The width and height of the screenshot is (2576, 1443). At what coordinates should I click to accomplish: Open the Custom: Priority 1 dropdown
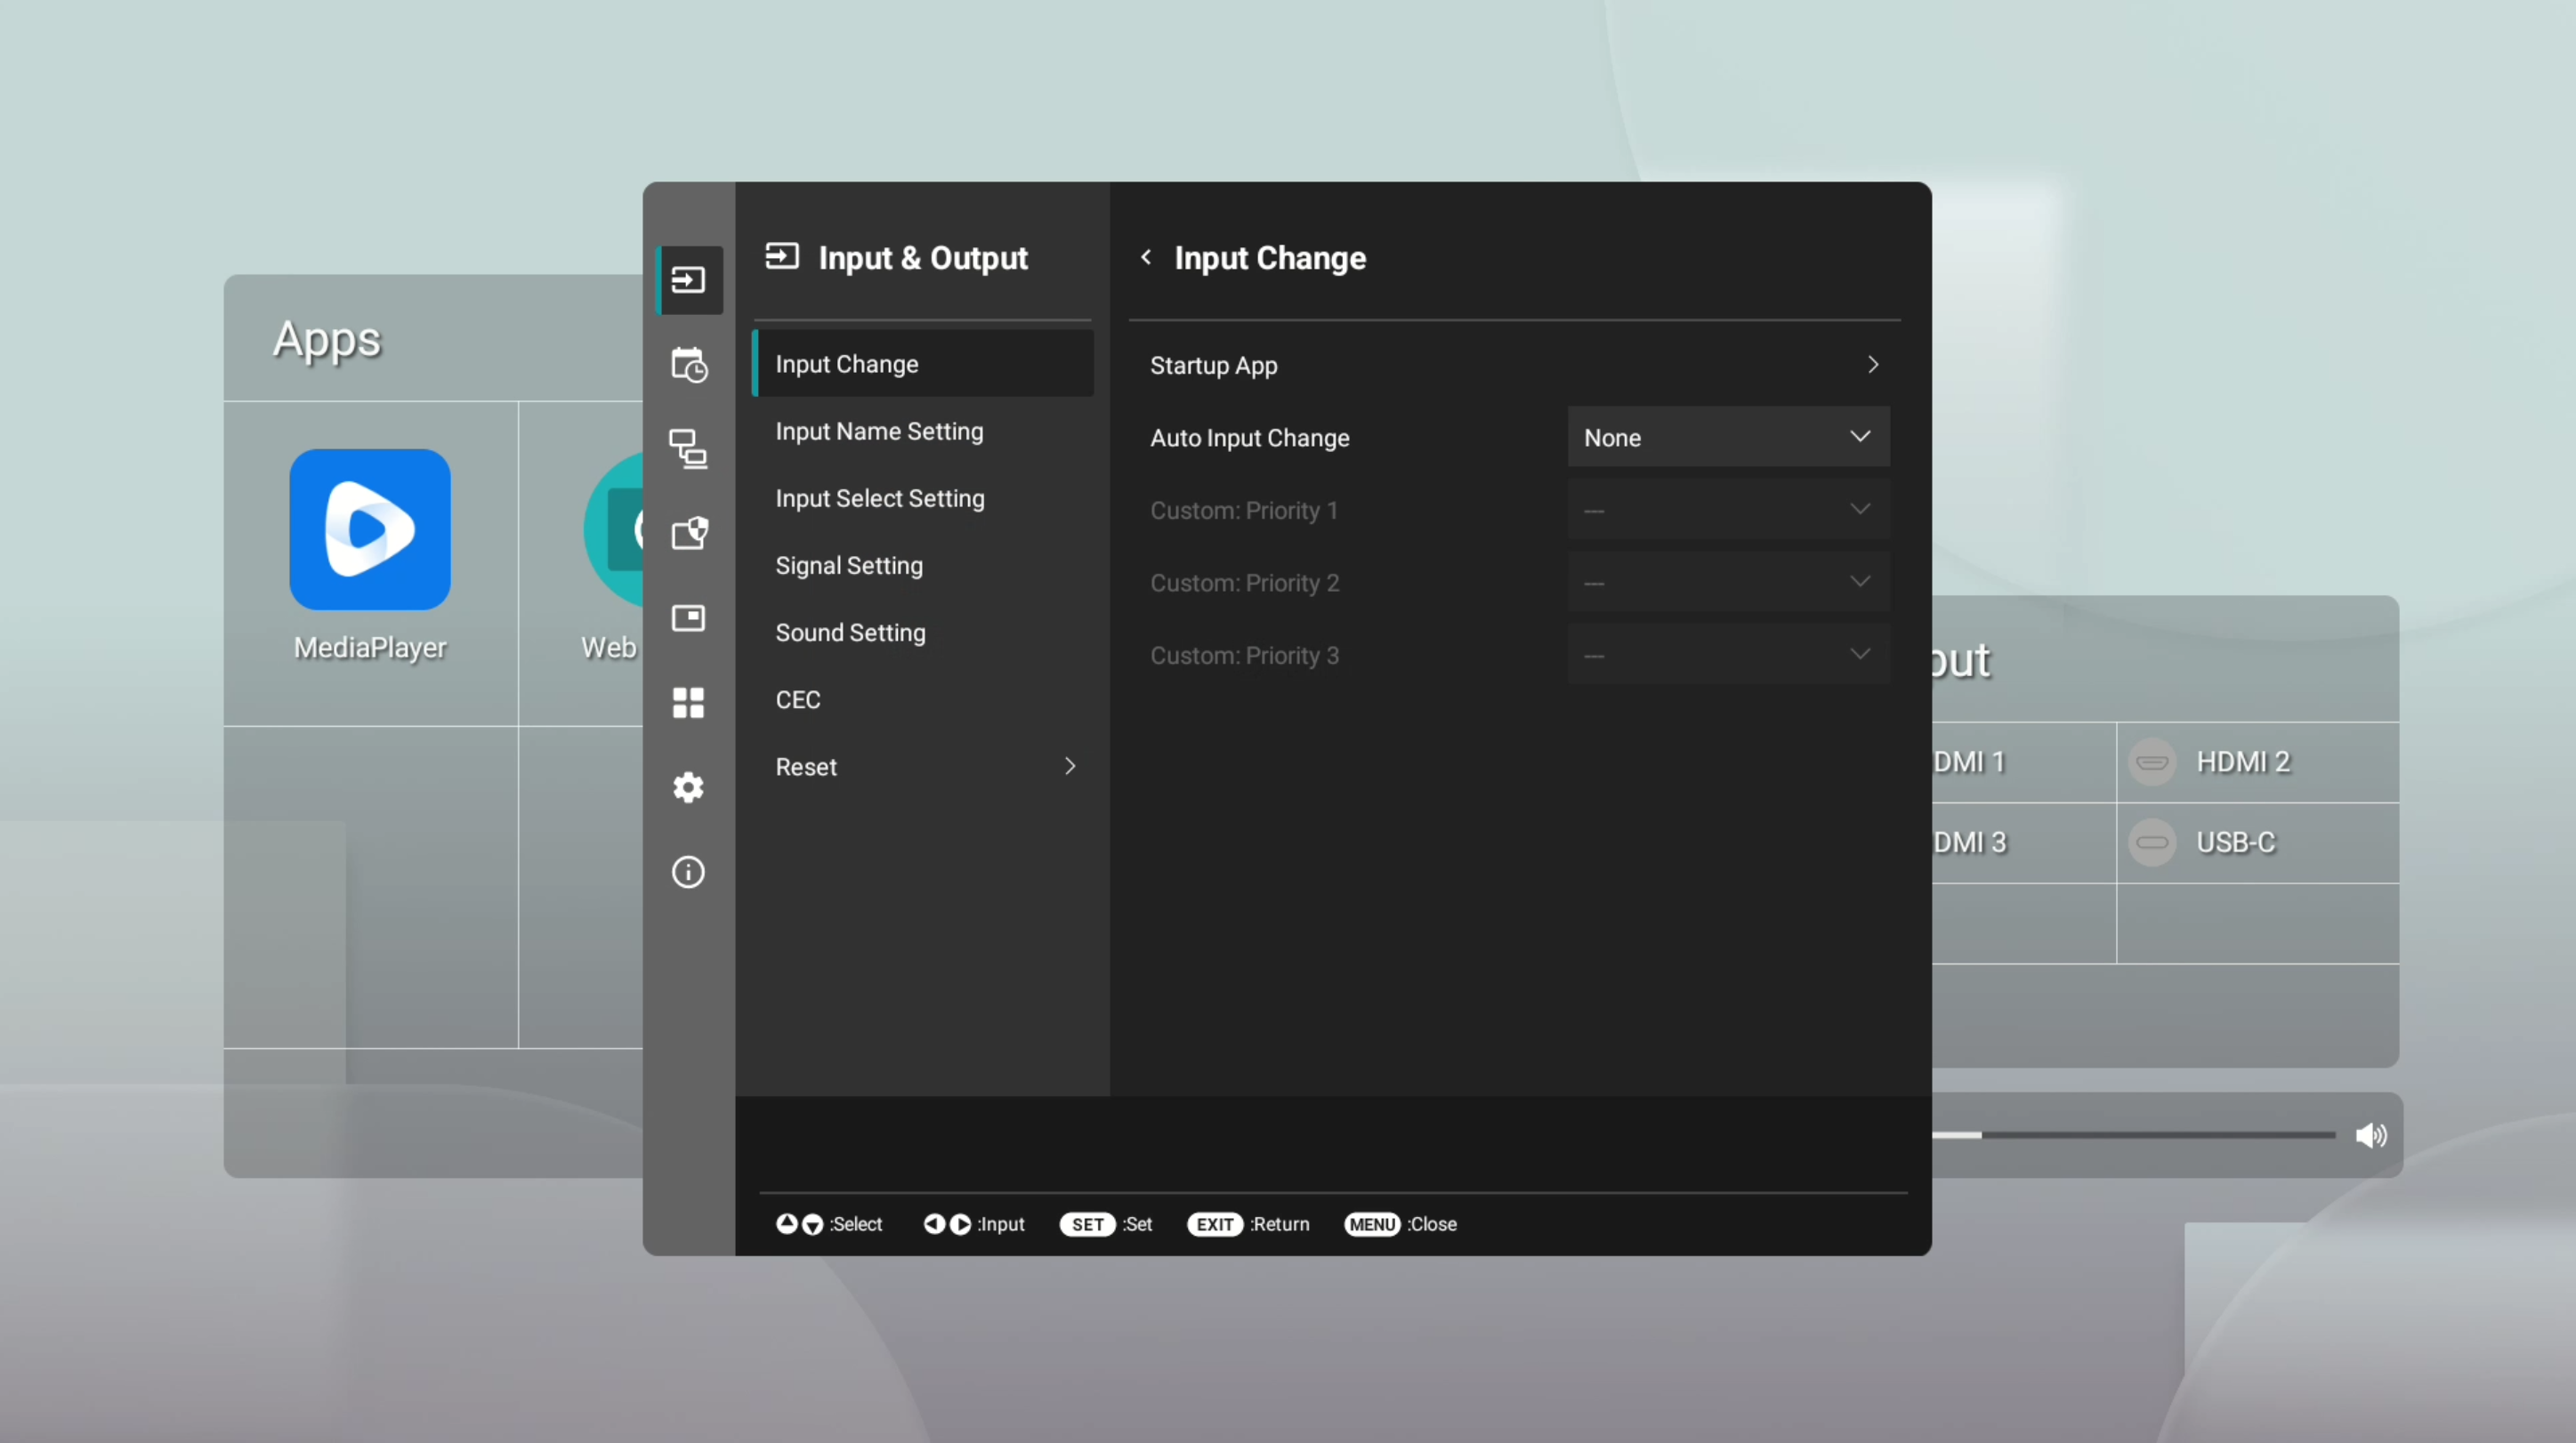point(1728,510)
